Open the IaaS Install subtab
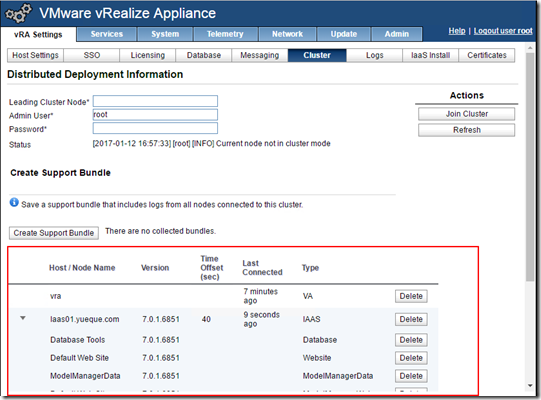 pyautogui.click(x=431, y=55)
